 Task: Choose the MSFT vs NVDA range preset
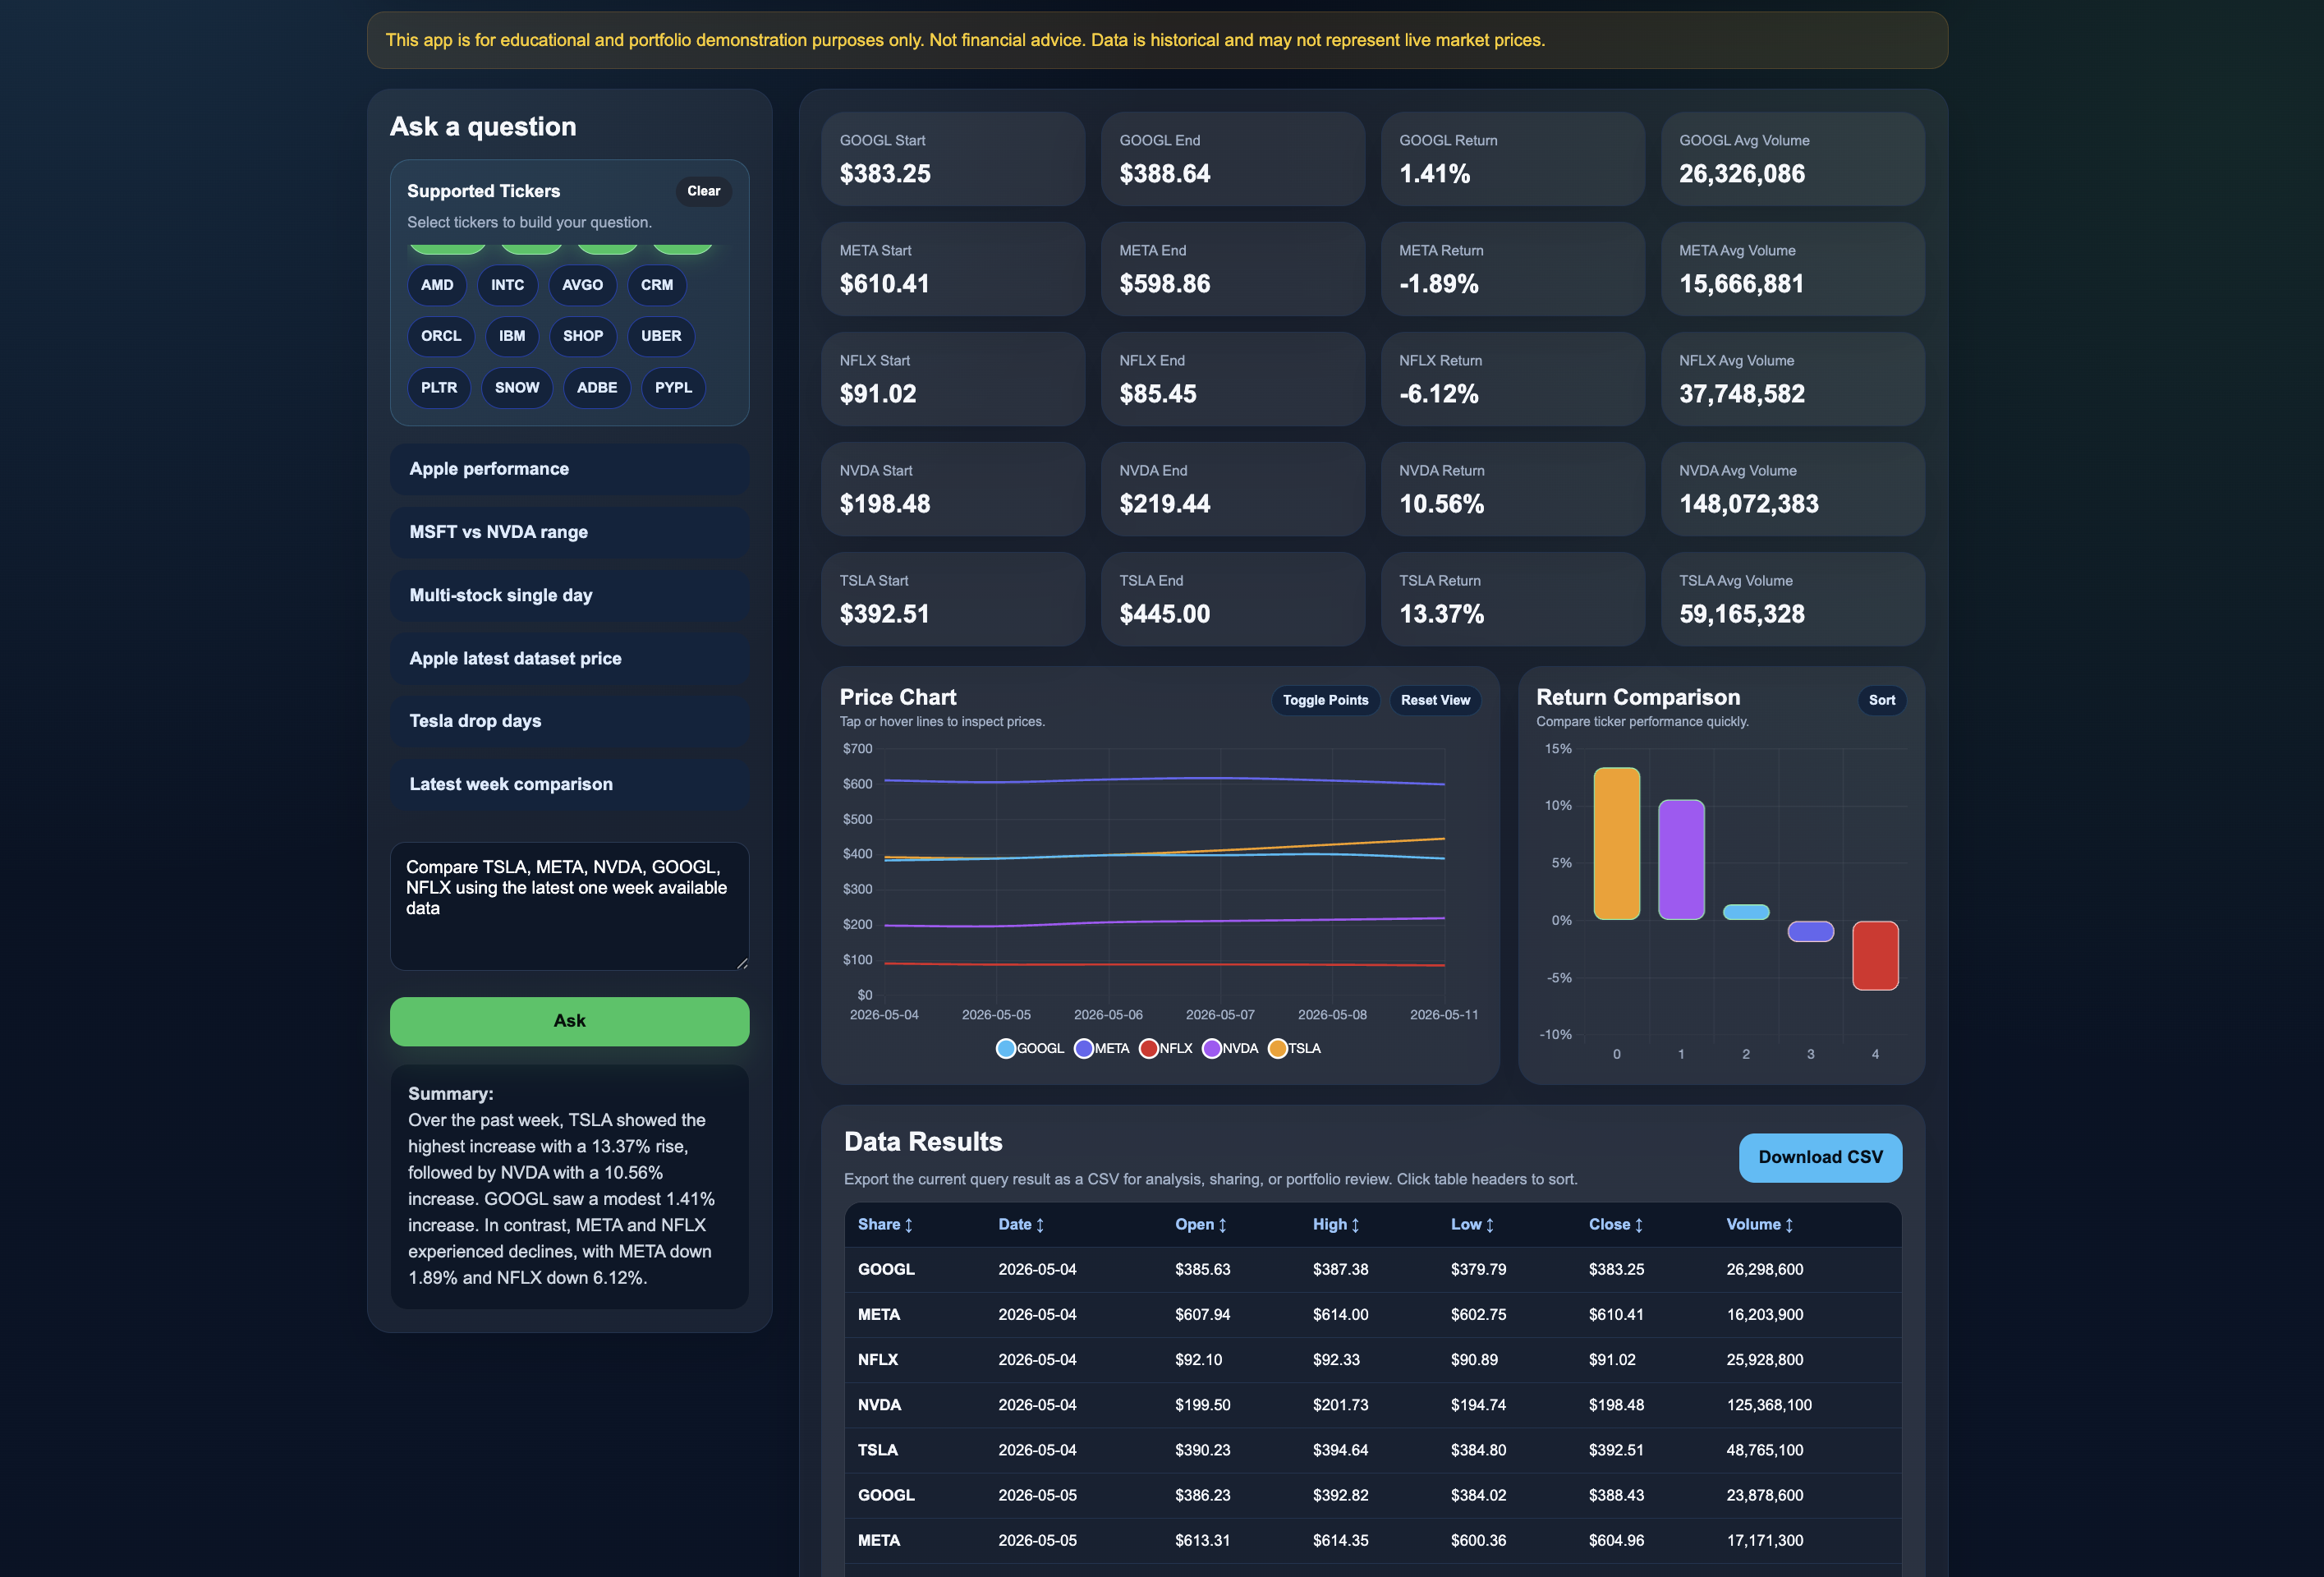[x=569, y=532]
